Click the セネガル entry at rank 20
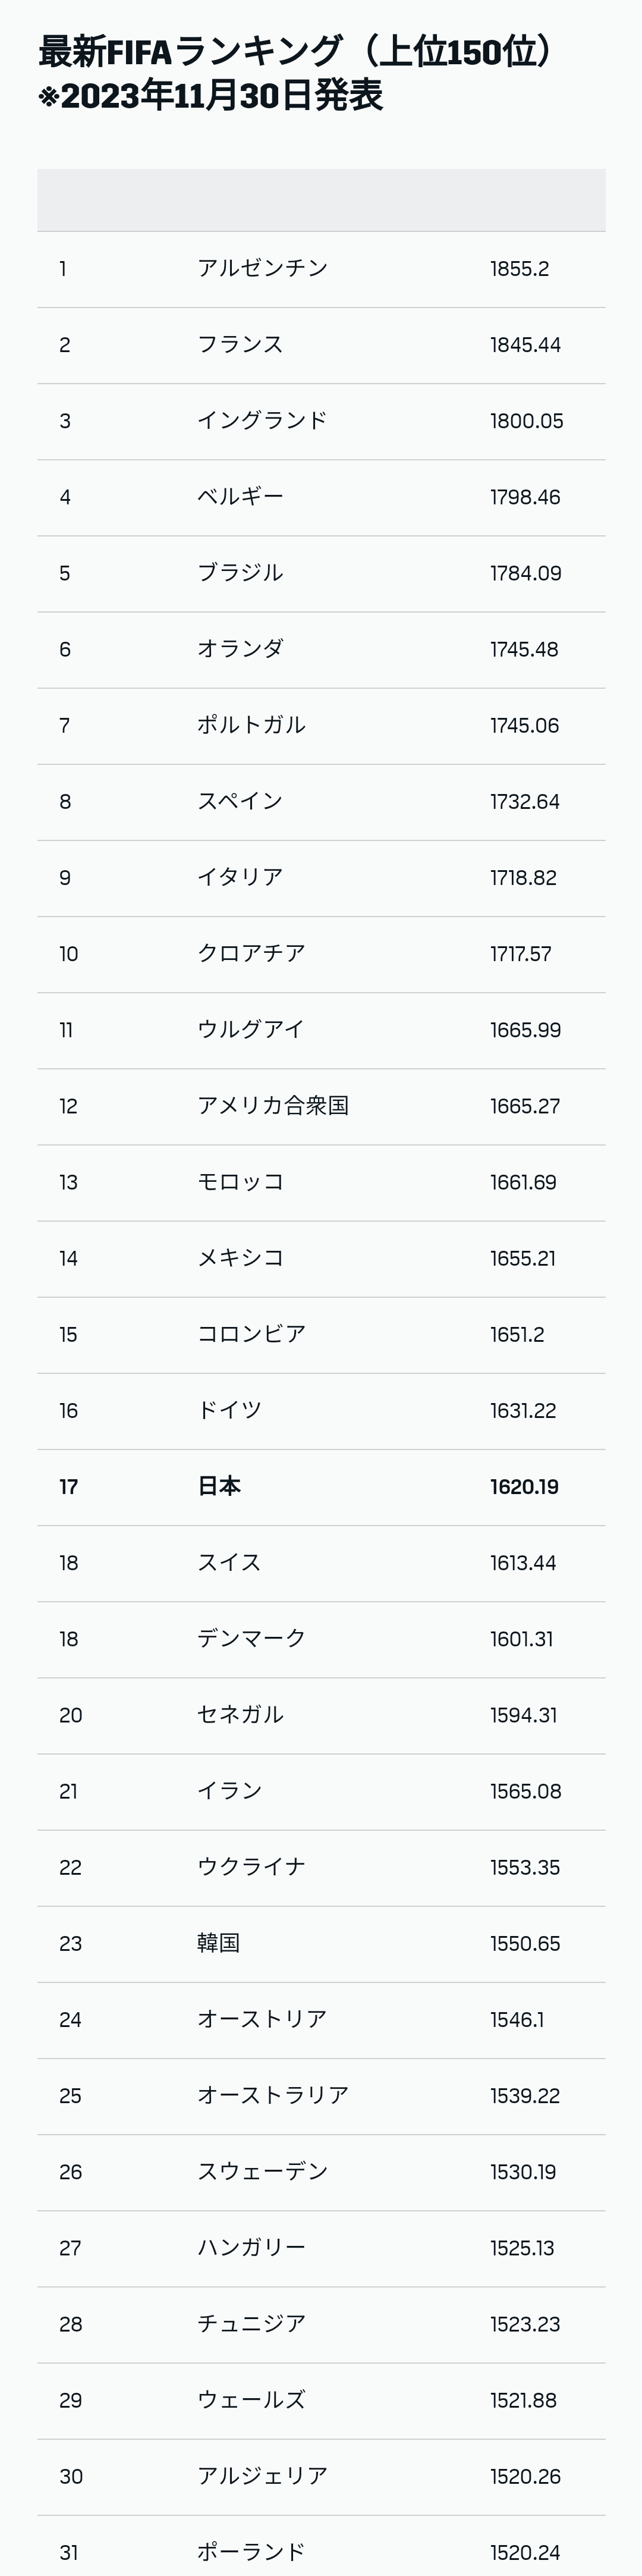The width and height of the screenshot is (642, 2576). tap(240, 1715)
